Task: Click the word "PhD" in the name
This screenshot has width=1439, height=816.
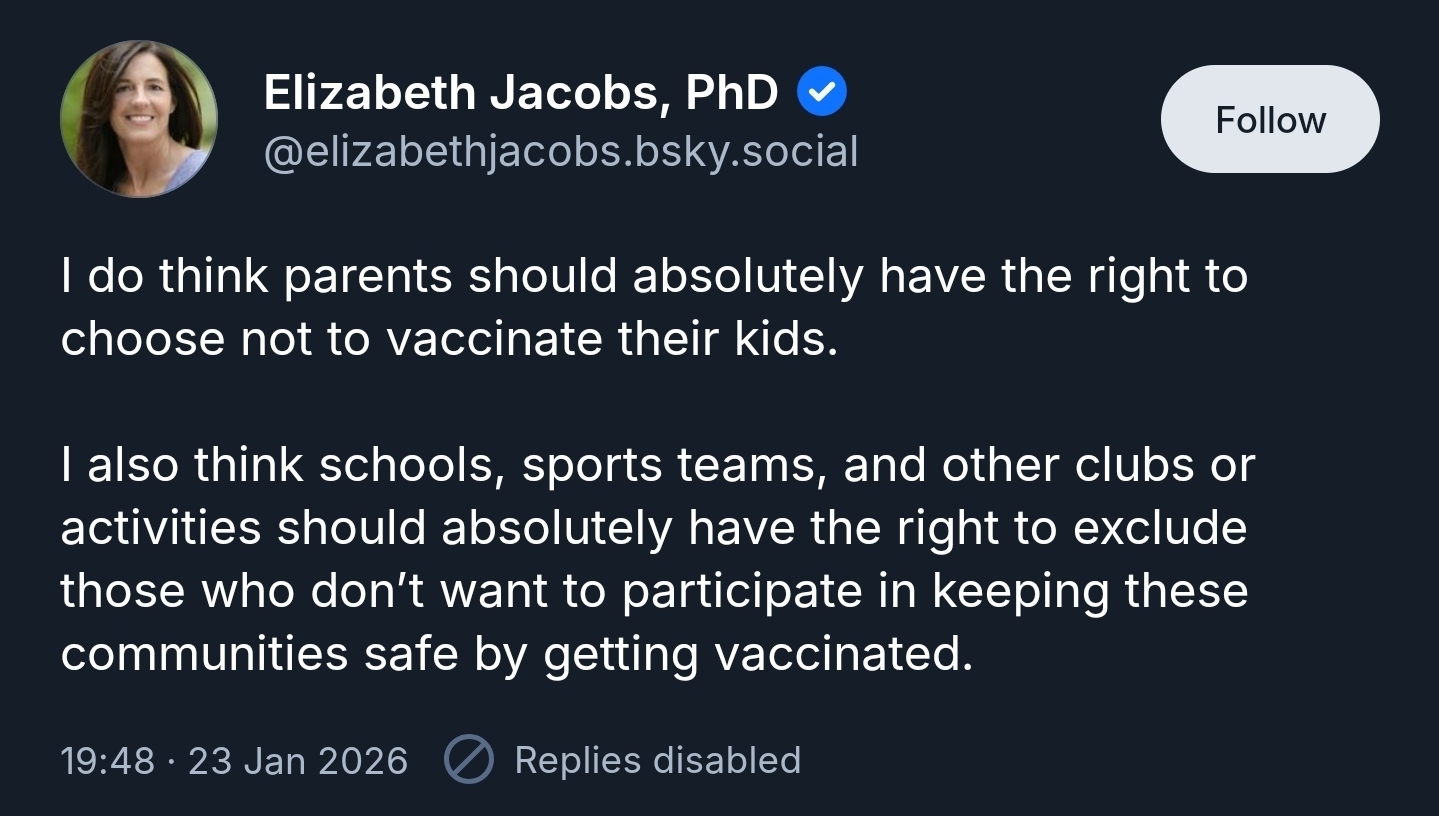Action: (732, 93)
